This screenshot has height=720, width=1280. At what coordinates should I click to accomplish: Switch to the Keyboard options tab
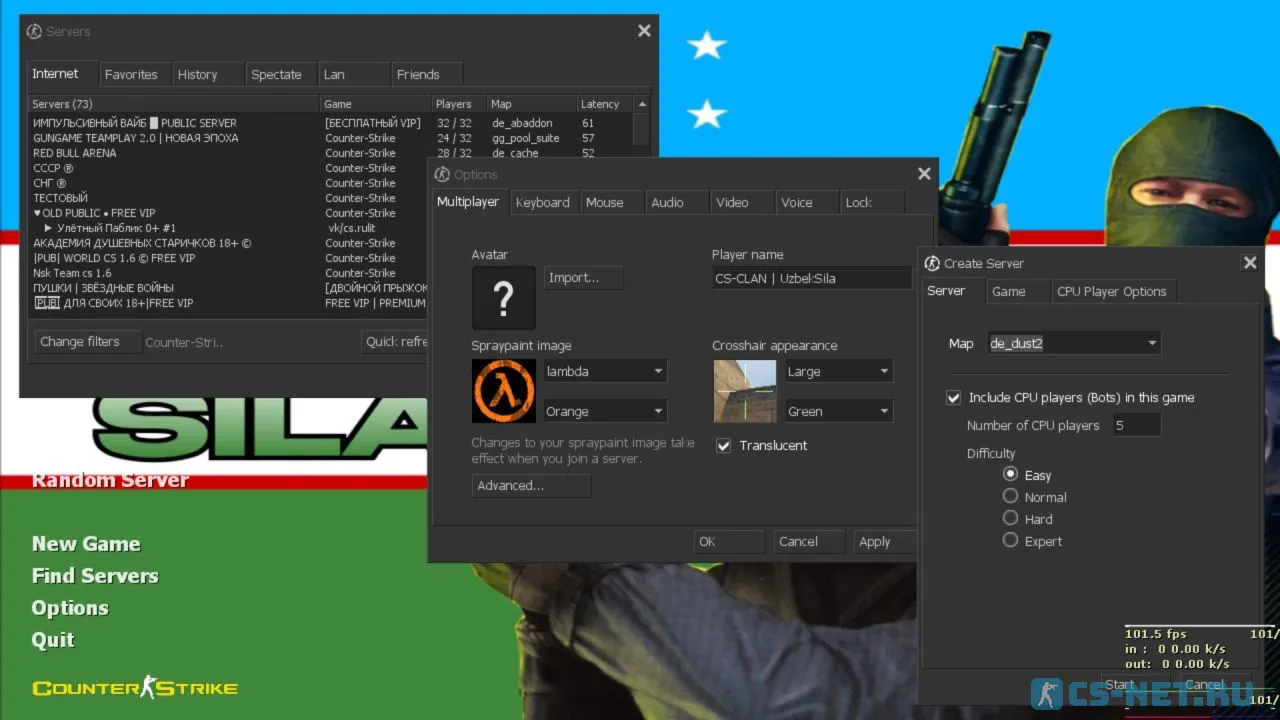coord(542,202)
